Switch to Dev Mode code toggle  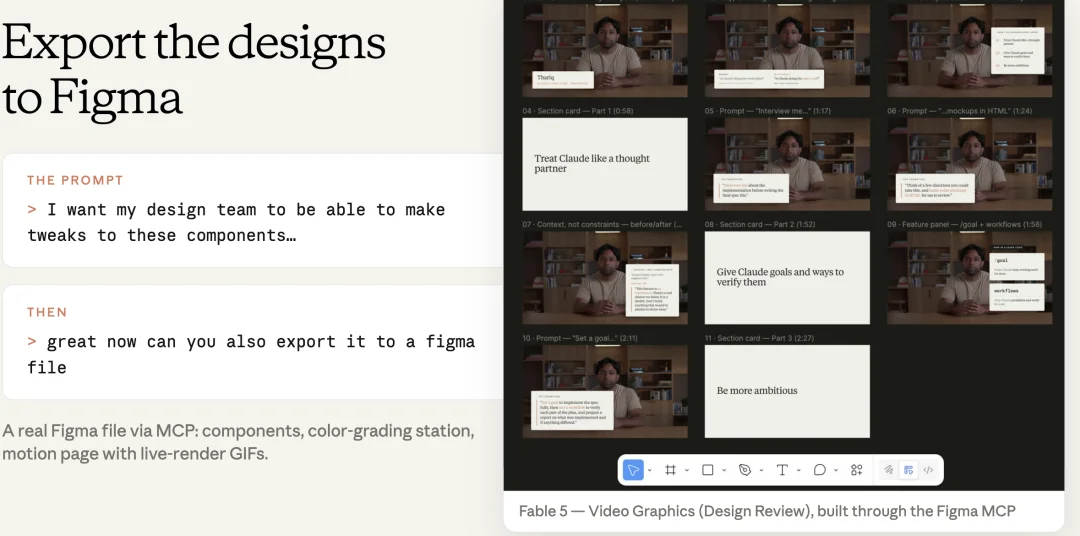point(928,470)
